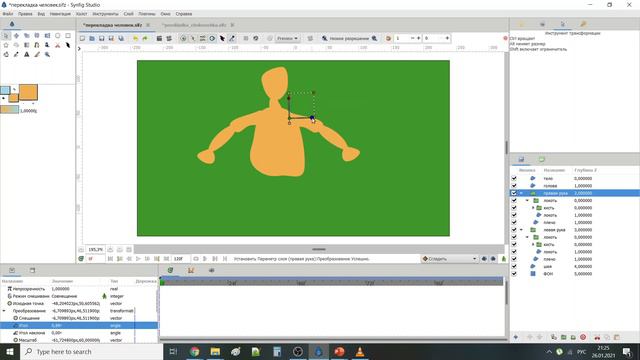Open the Правка menu

point(25,14)
